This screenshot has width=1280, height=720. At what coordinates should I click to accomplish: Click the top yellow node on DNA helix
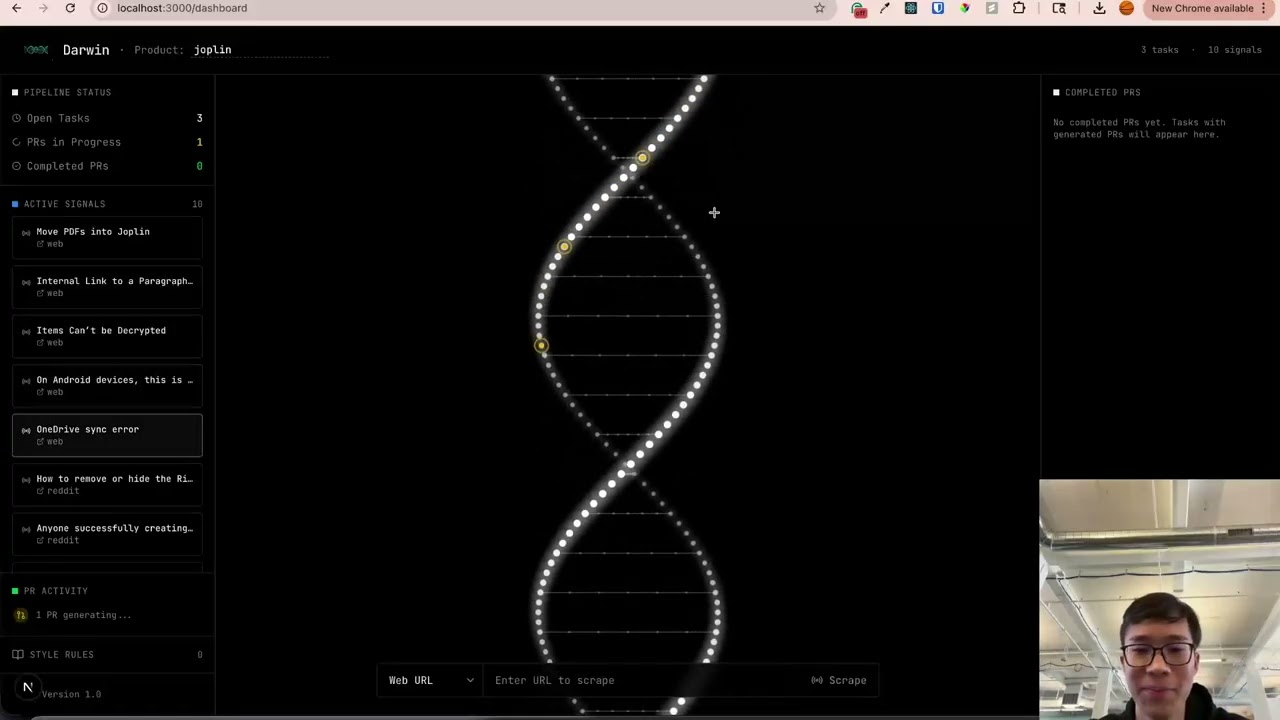(x=642, y=158)
